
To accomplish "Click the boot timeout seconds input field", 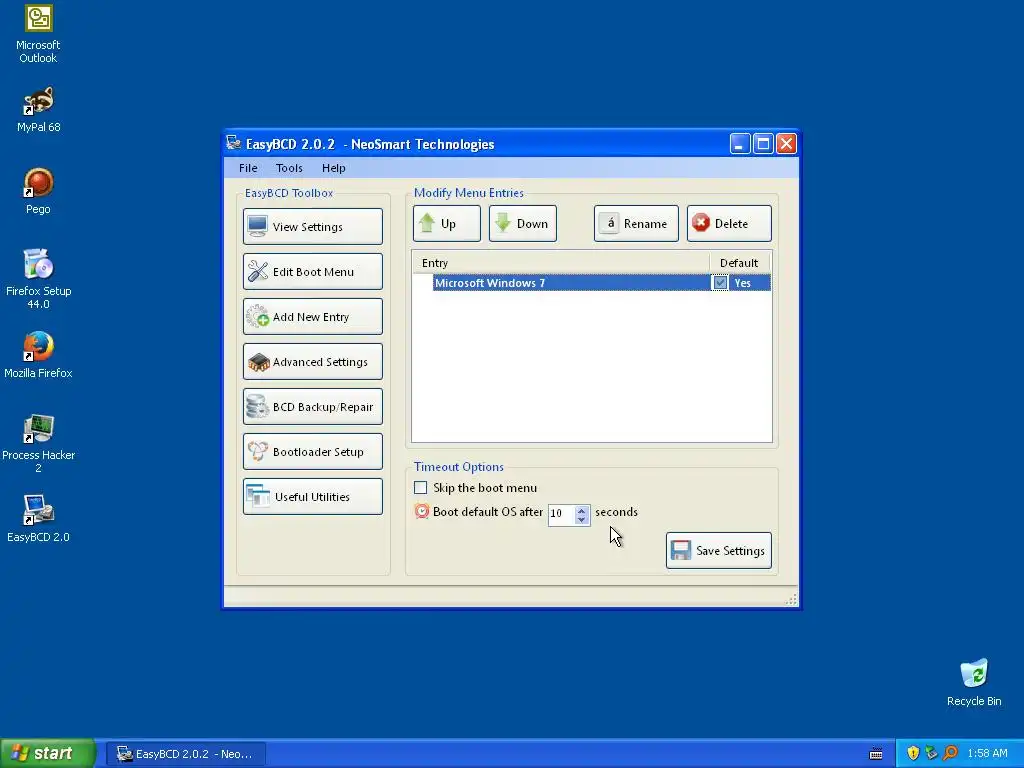I will 561,514.
